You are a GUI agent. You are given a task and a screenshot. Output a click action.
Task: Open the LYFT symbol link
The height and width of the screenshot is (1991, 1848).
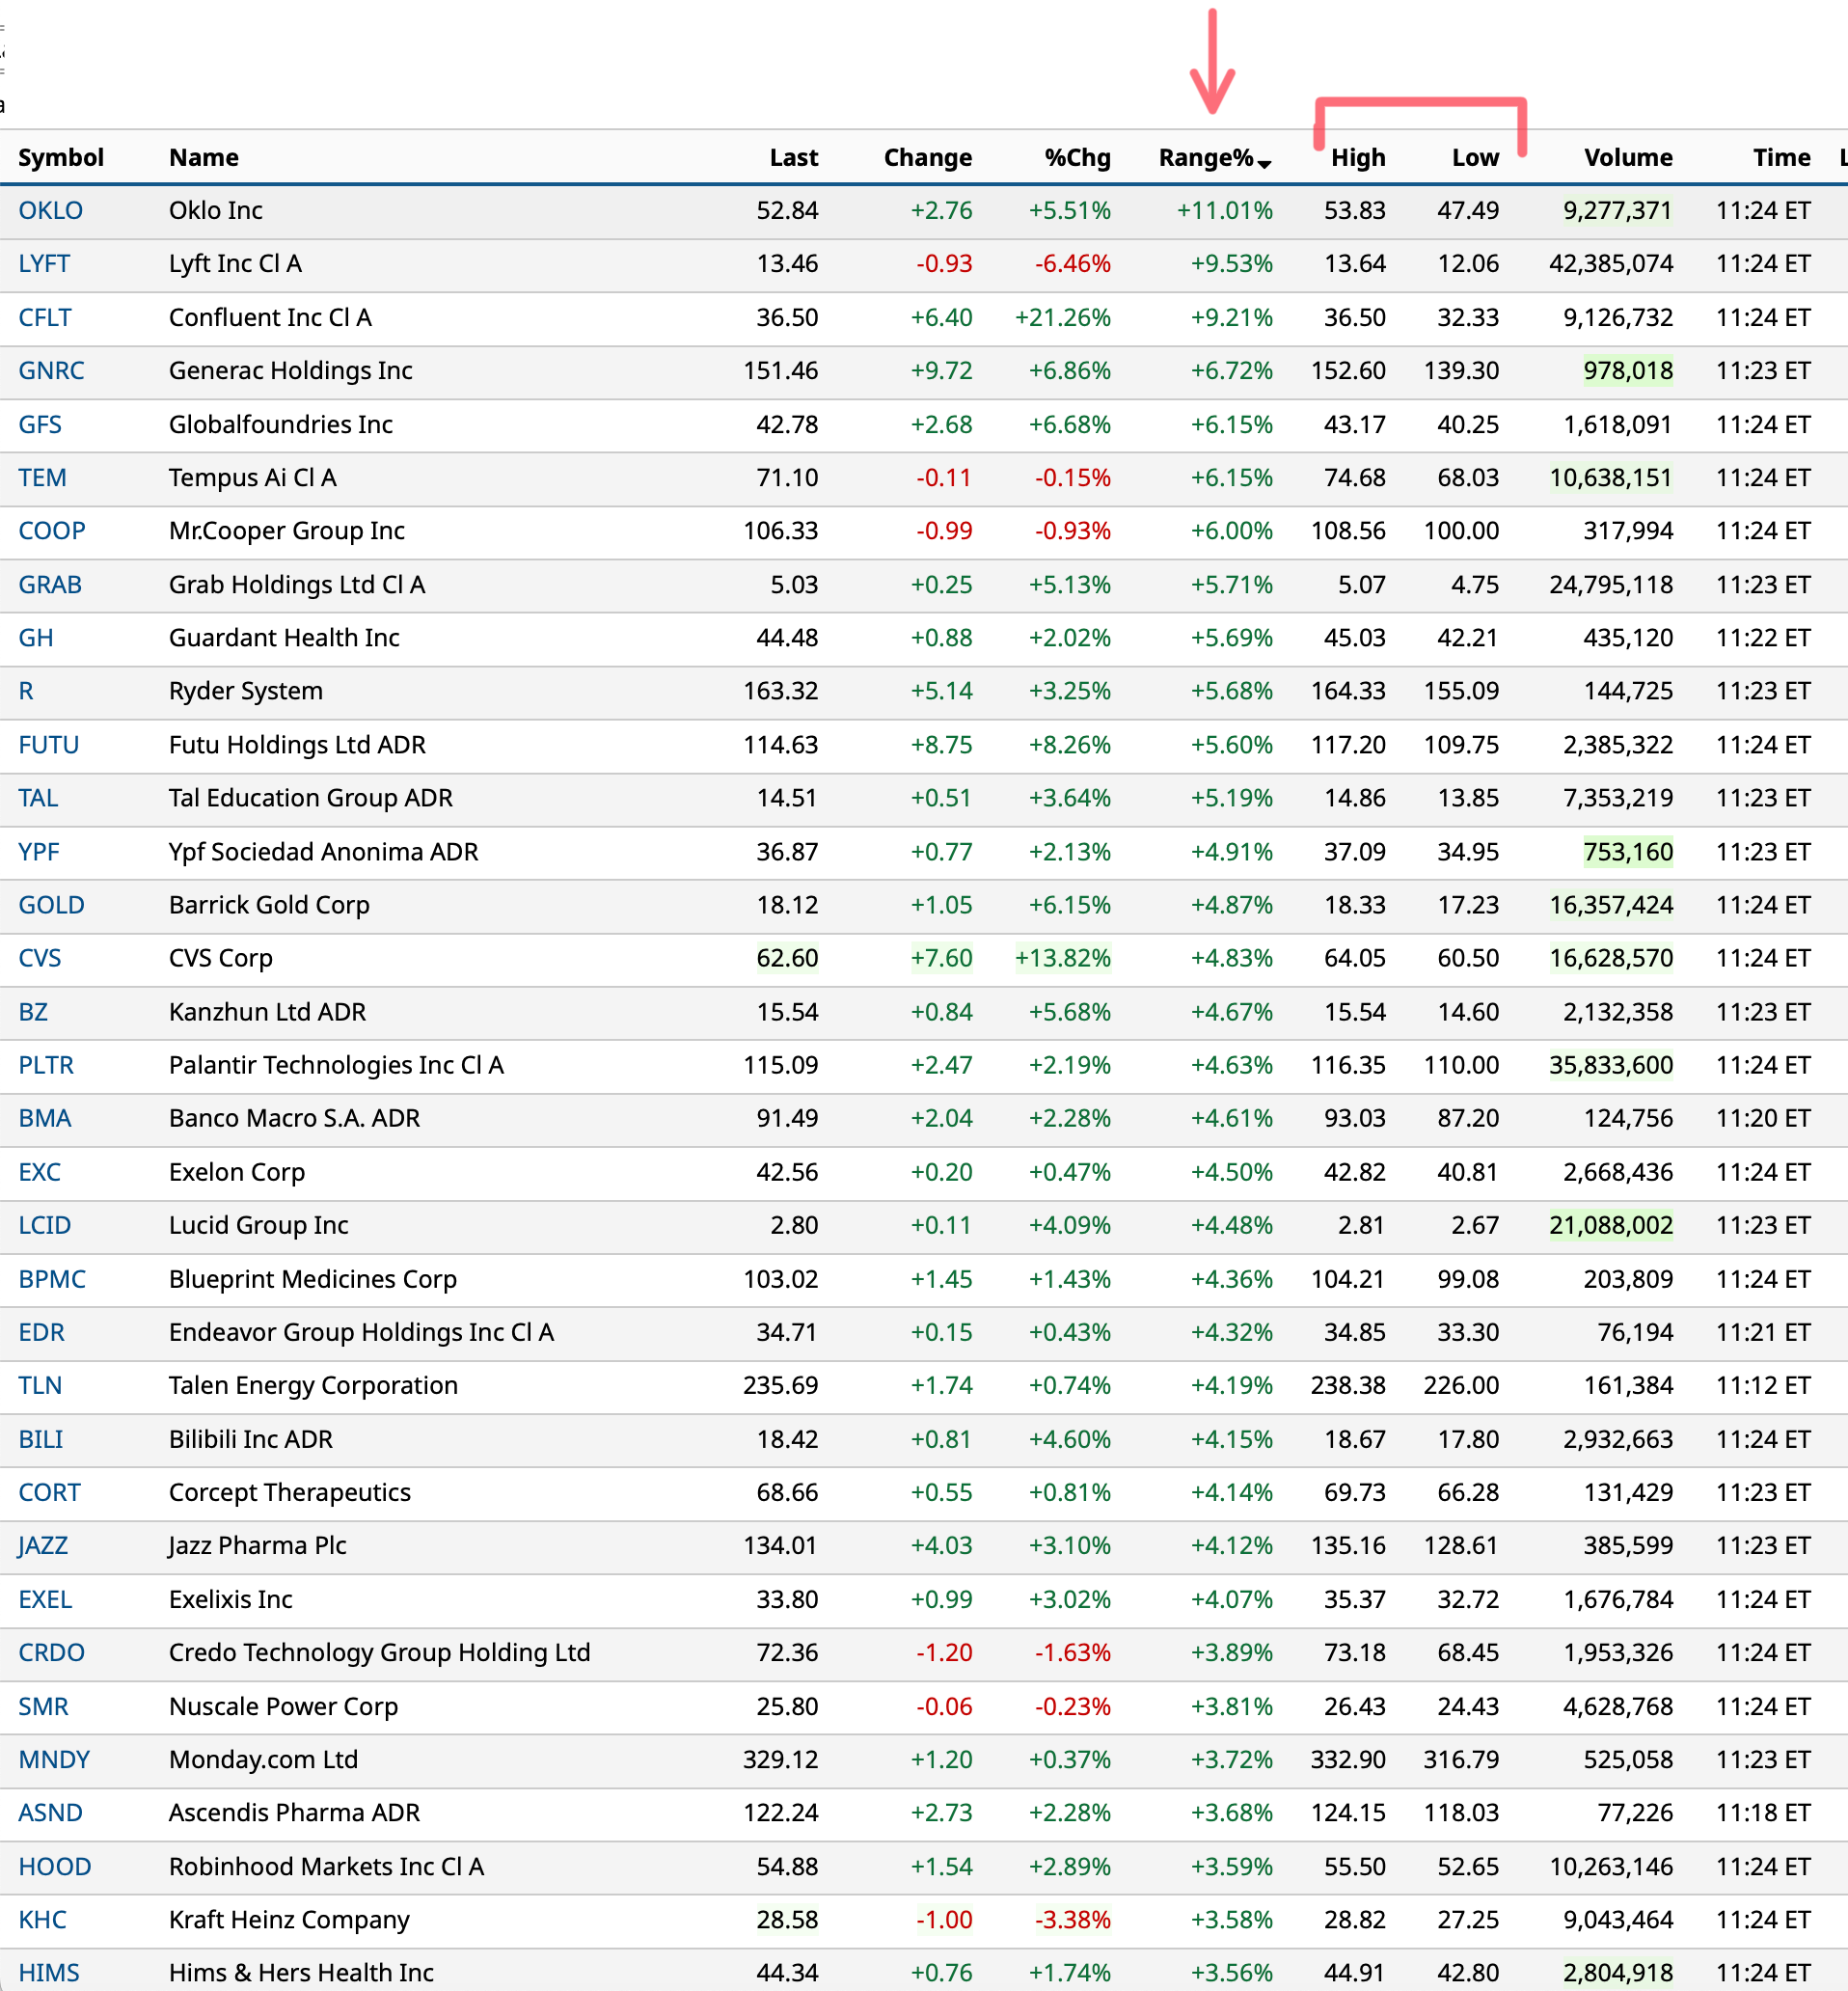click(x=44, y=264)
